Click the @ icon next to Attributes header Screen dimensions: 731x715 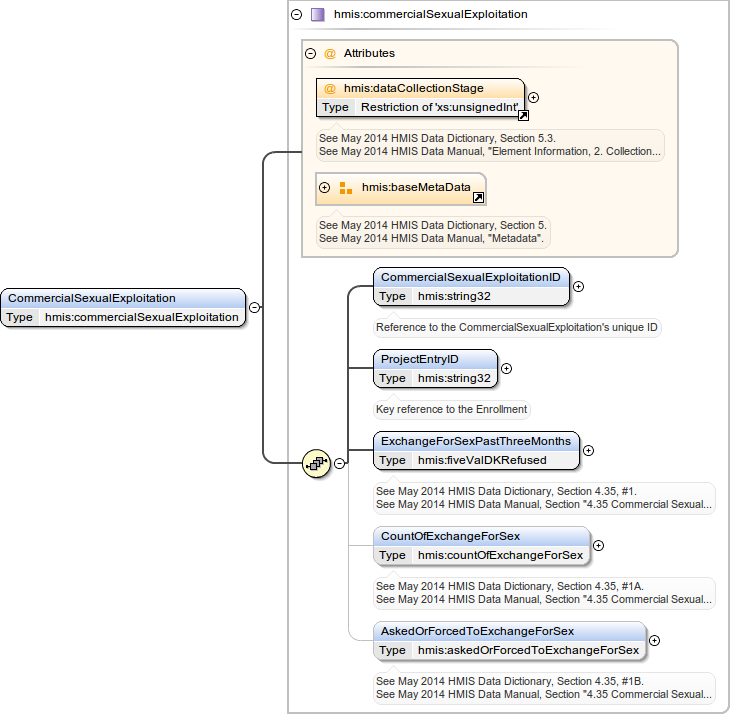pos(330,54)
